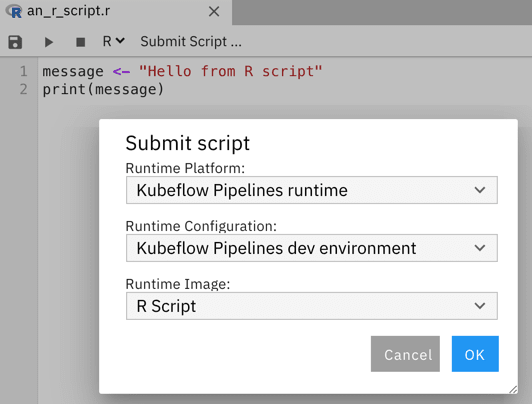Open the R kernel selector dropdown
The width and height of the screenshot is (532, 404).
tap(114, 41)
